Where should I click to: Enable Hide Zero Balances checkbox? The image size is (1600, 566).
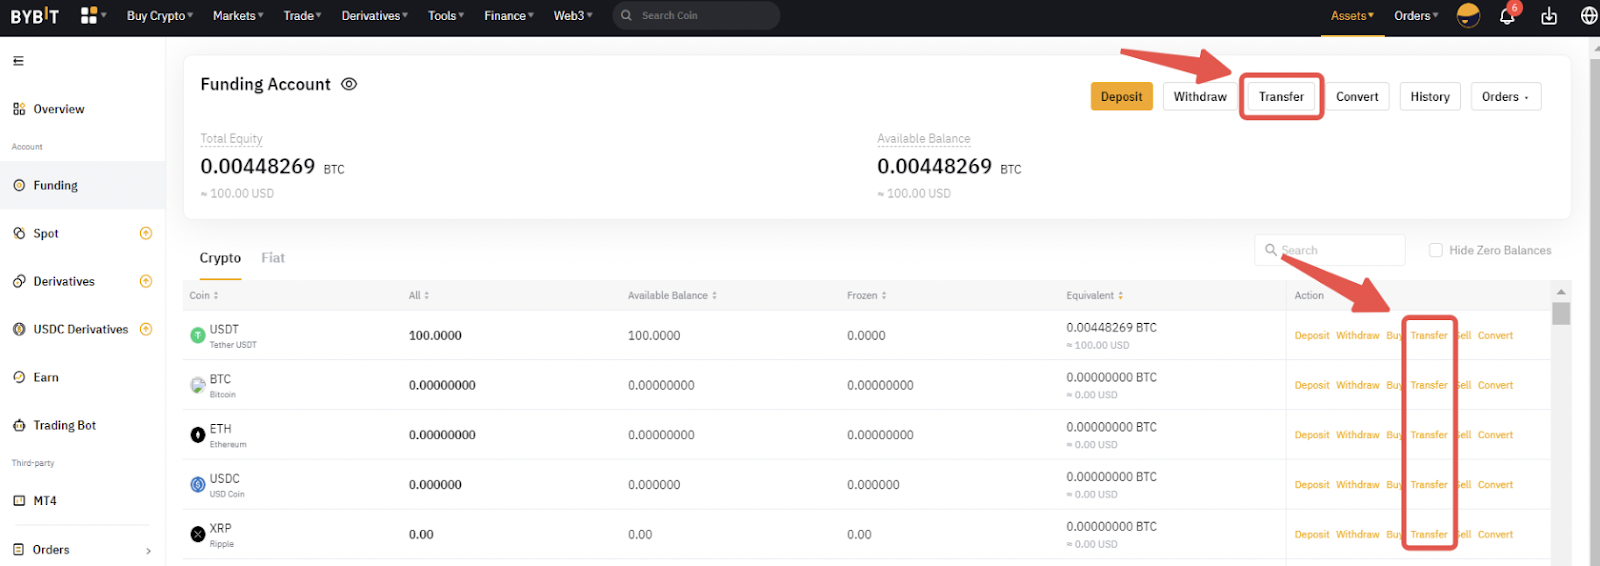1436,250
